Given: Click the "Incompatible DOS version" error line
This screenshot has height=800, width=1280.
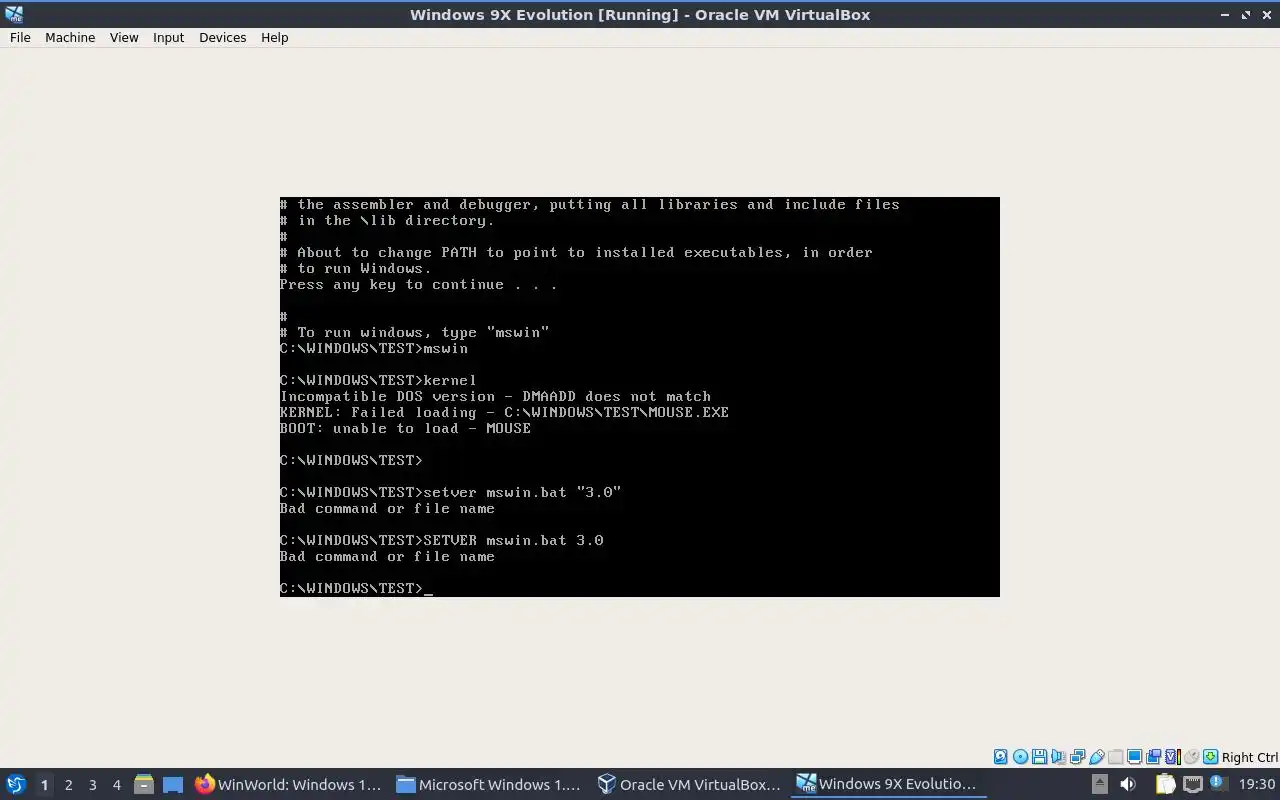Looking at the screenshot, I should [x=495, y=396].
